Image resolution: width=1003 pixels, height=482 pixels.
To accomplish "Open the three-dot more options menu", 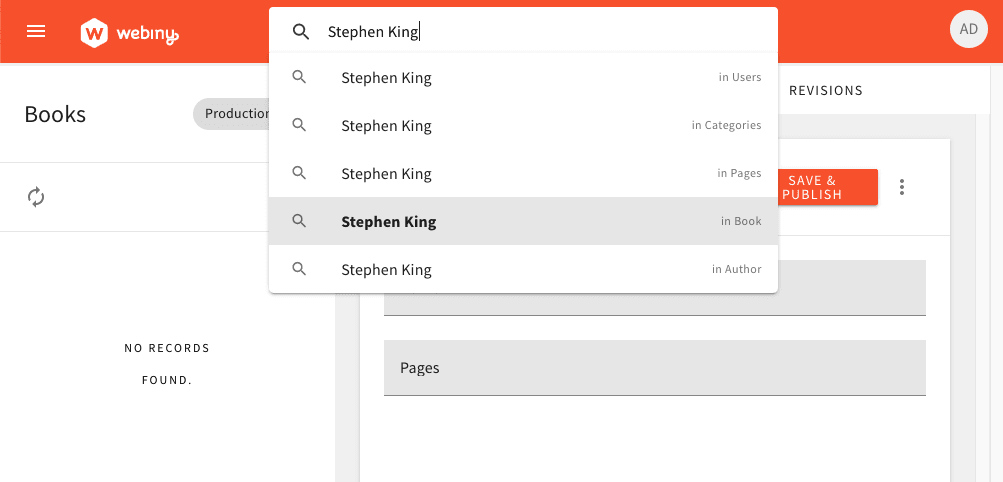I will 902,187.
